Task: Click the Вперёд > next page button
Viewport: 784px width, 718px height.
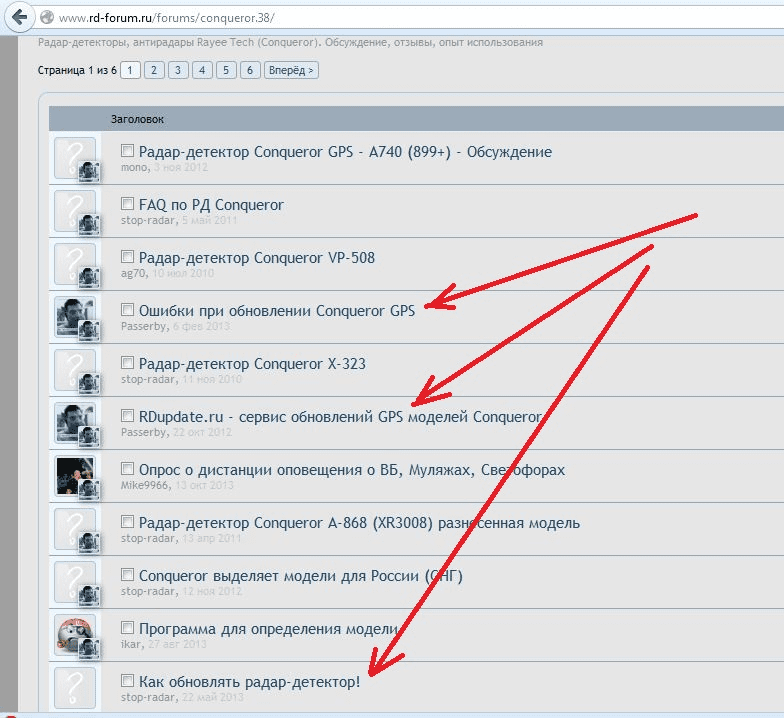Action: (x=291, y=70)
